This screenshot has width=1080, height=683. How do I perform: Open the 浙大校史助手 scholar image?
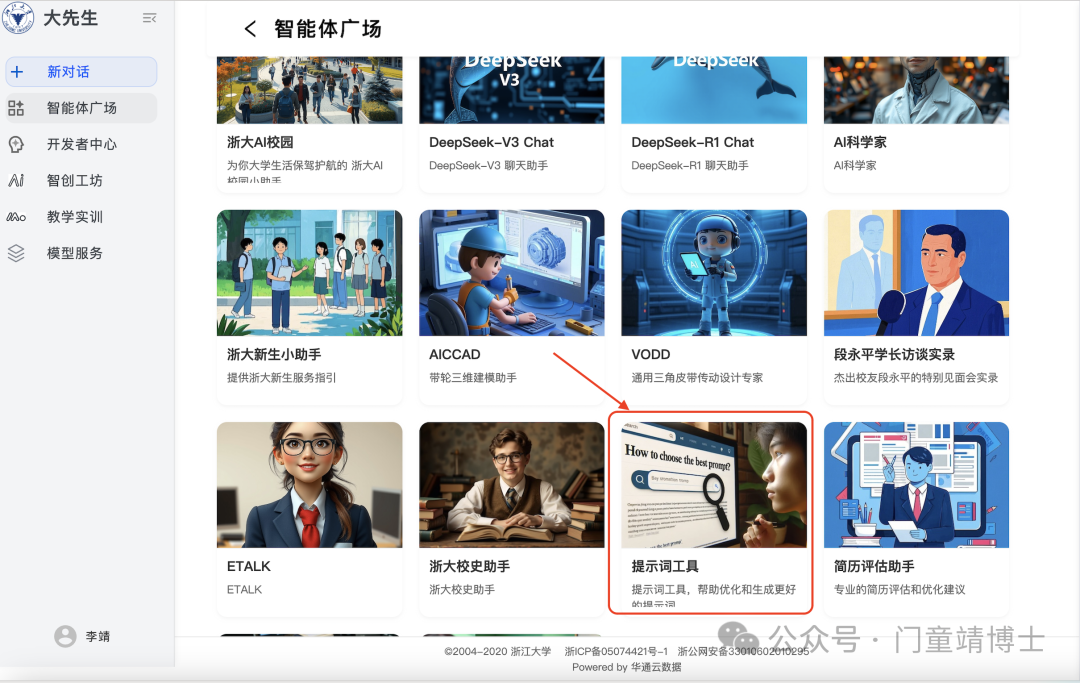pos(512,485)
